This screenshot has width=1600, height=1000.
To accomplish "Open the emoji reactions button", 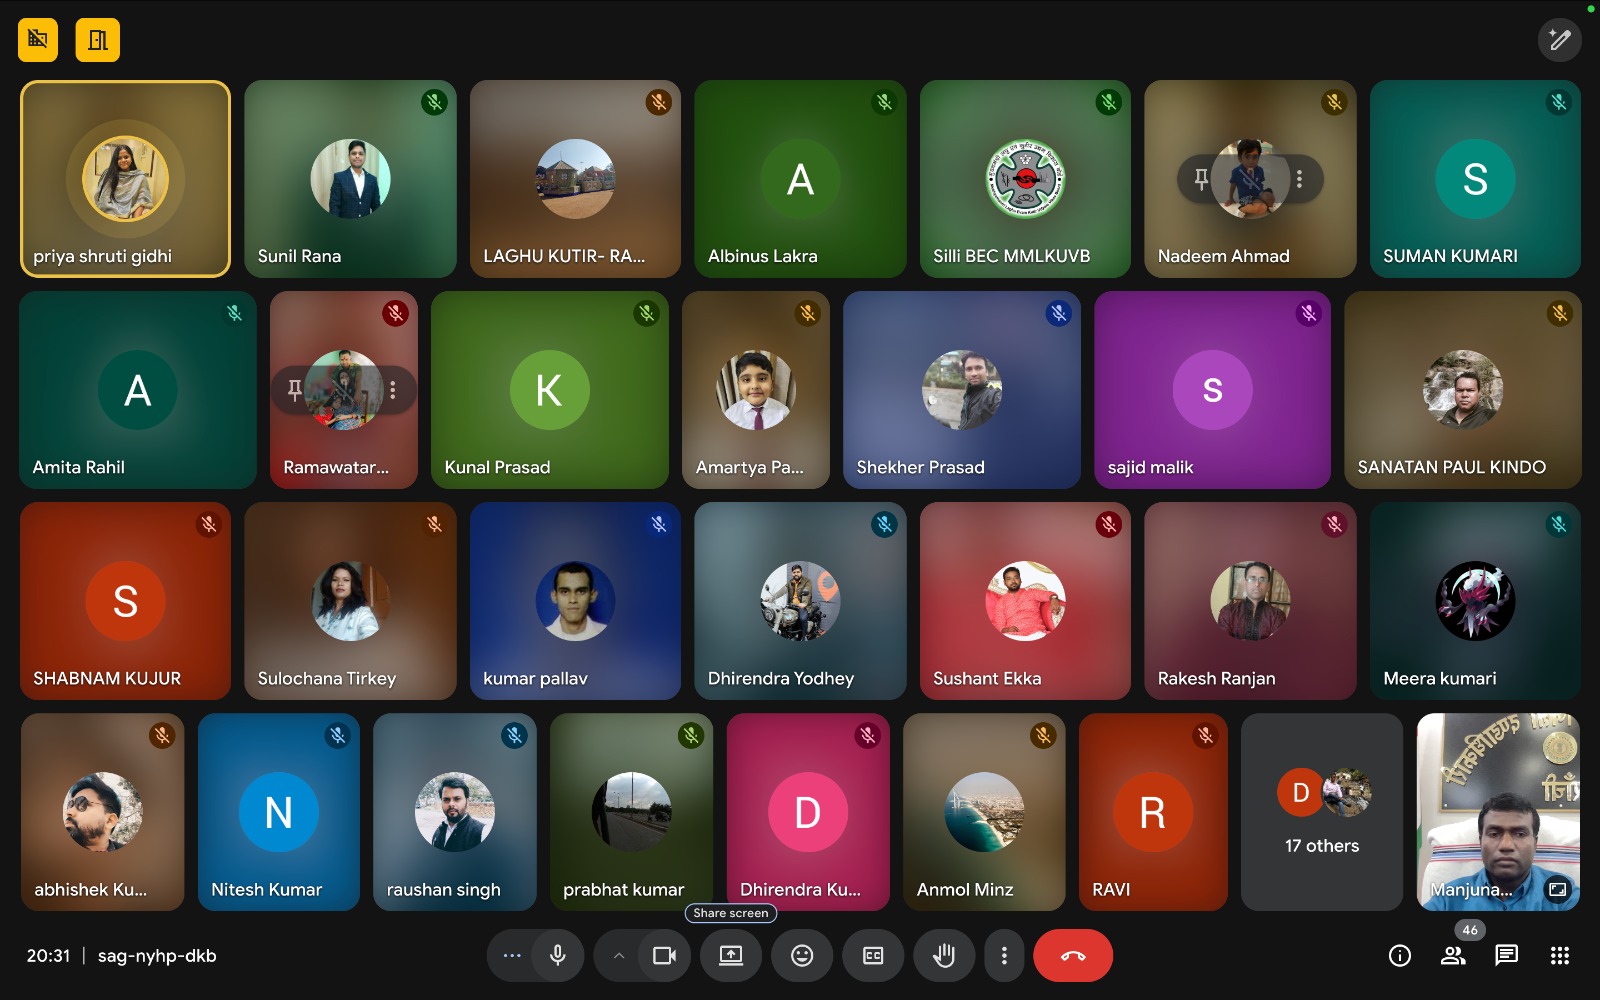I will (802, 956).
